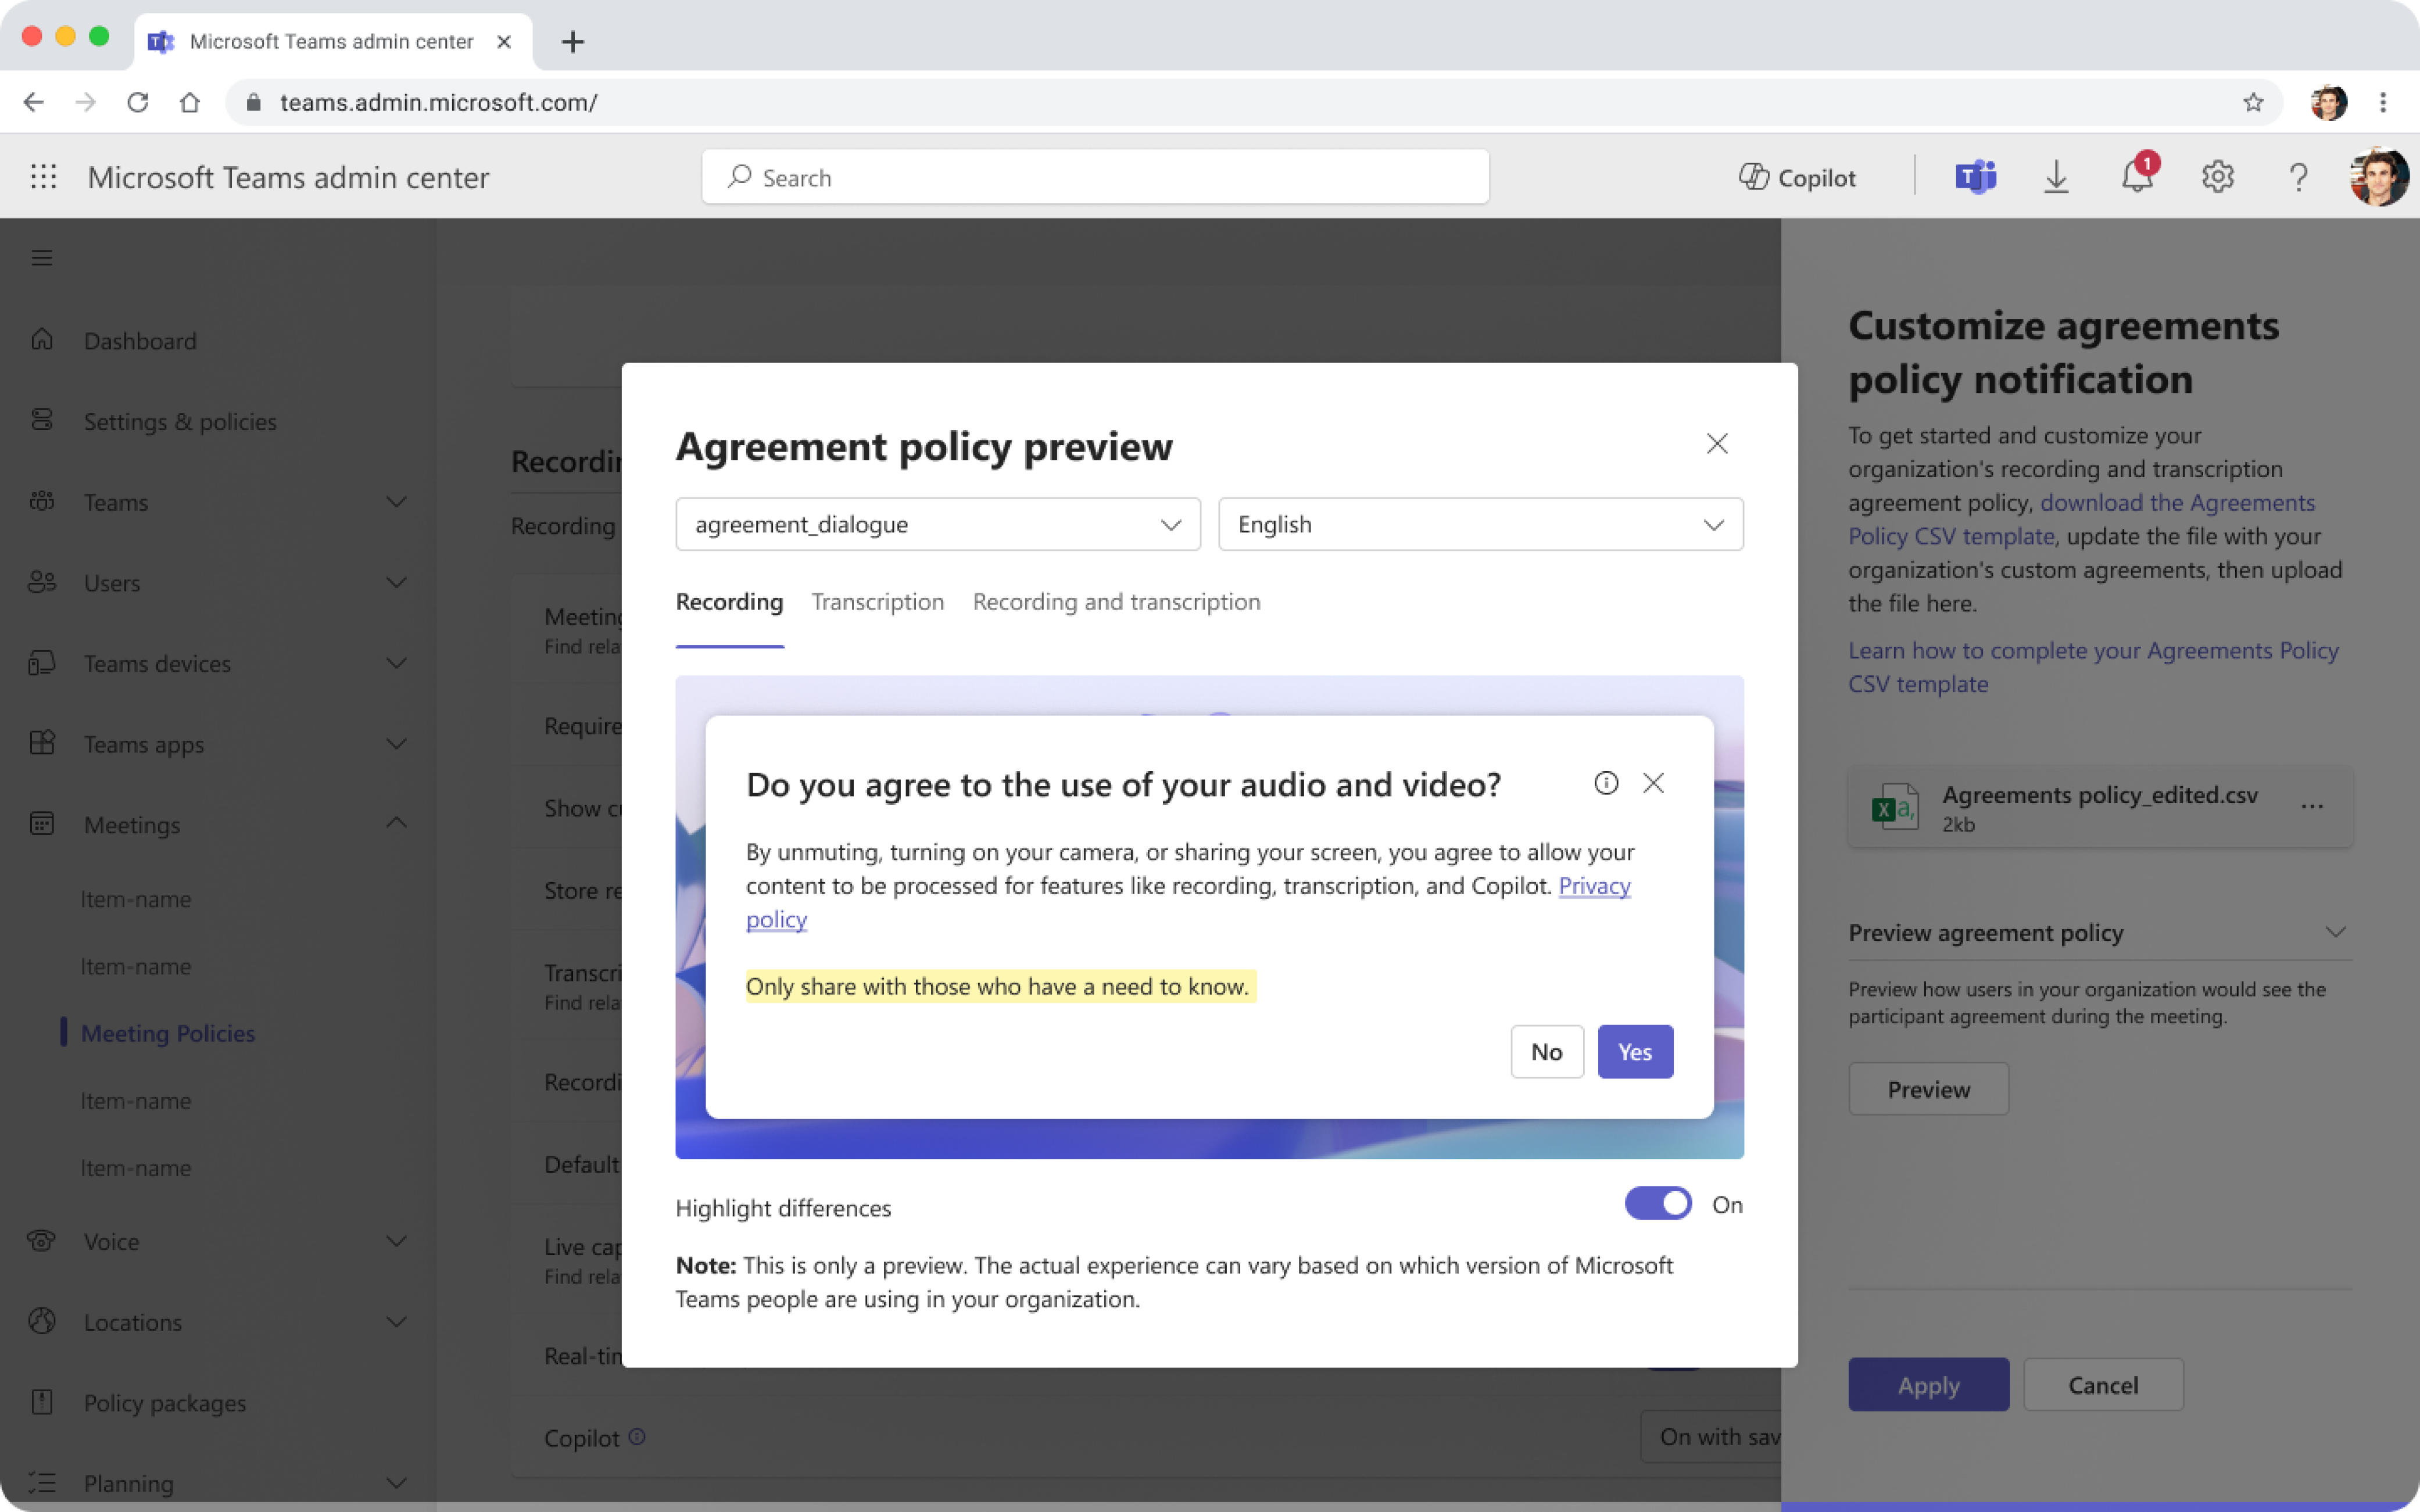Expand the Locations sidebar section
The width and height of the screenshot is (2420, 1512).
(x=397, y=1322)
